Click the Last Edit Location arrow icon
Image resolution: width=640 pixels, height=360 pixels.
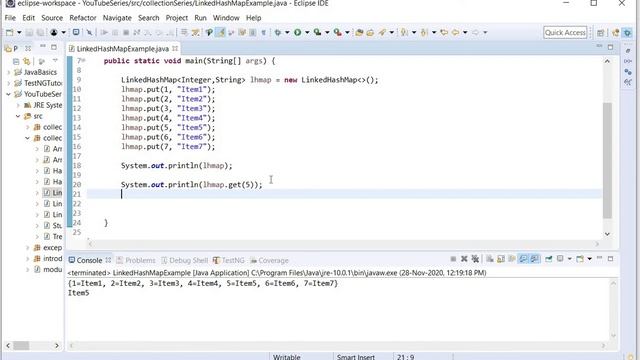444,32
